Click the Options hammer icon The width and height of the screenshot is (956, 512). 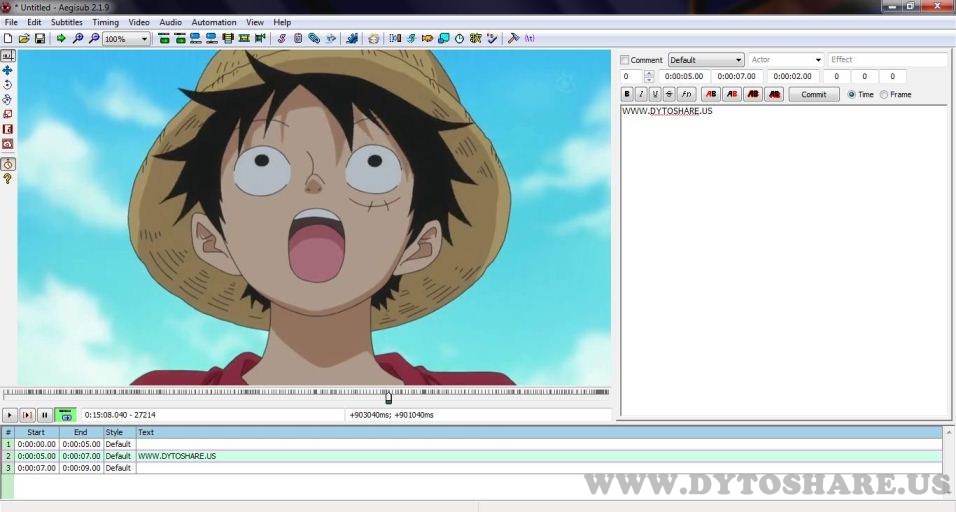[513, 38]
